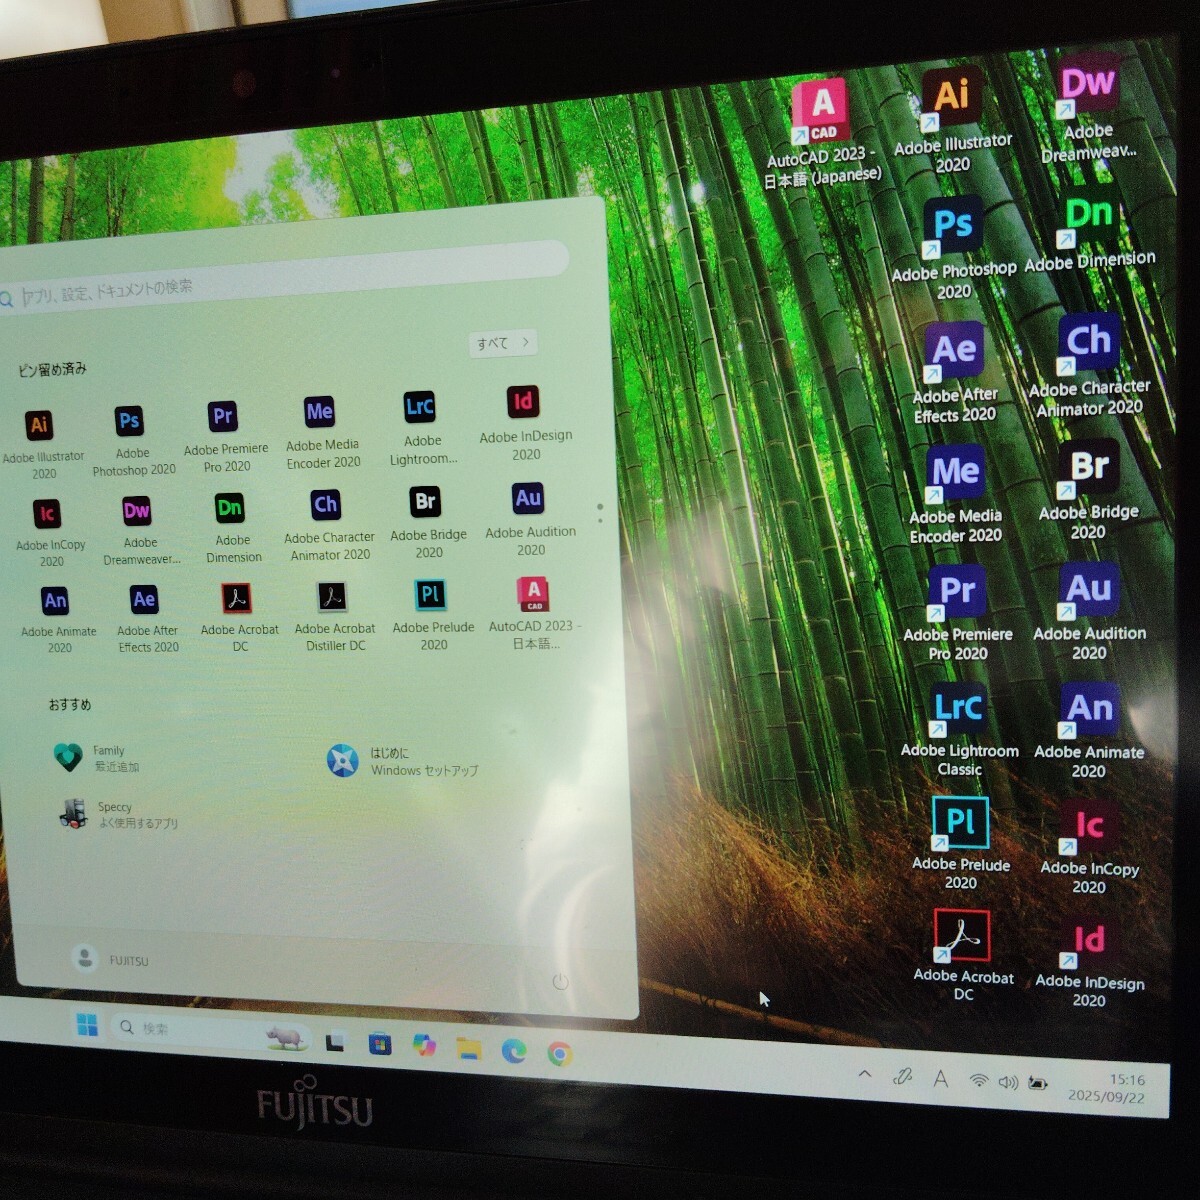Launch pinned Adobe Animate 2020
Screen dimensions: 1200x1200
(x=58, y=620)
